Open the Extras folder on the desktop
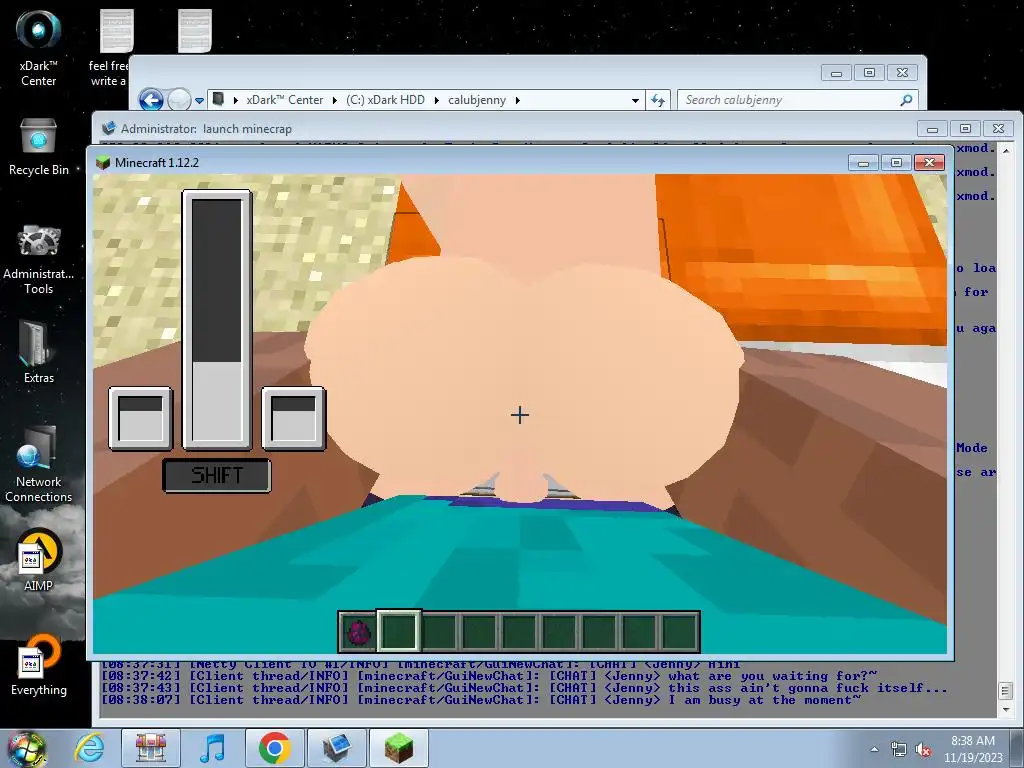1024x768 pixels. [39, 351]
